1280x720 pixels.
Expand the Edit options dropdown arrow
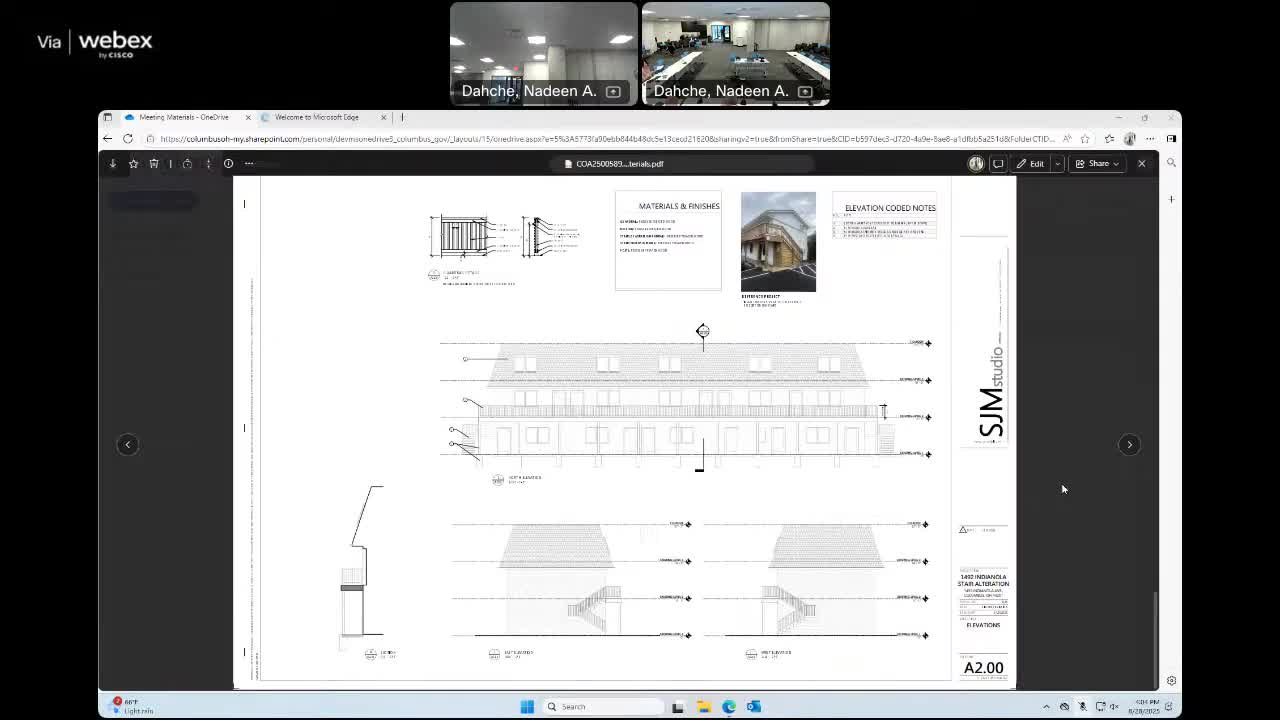coord(1057,164)
